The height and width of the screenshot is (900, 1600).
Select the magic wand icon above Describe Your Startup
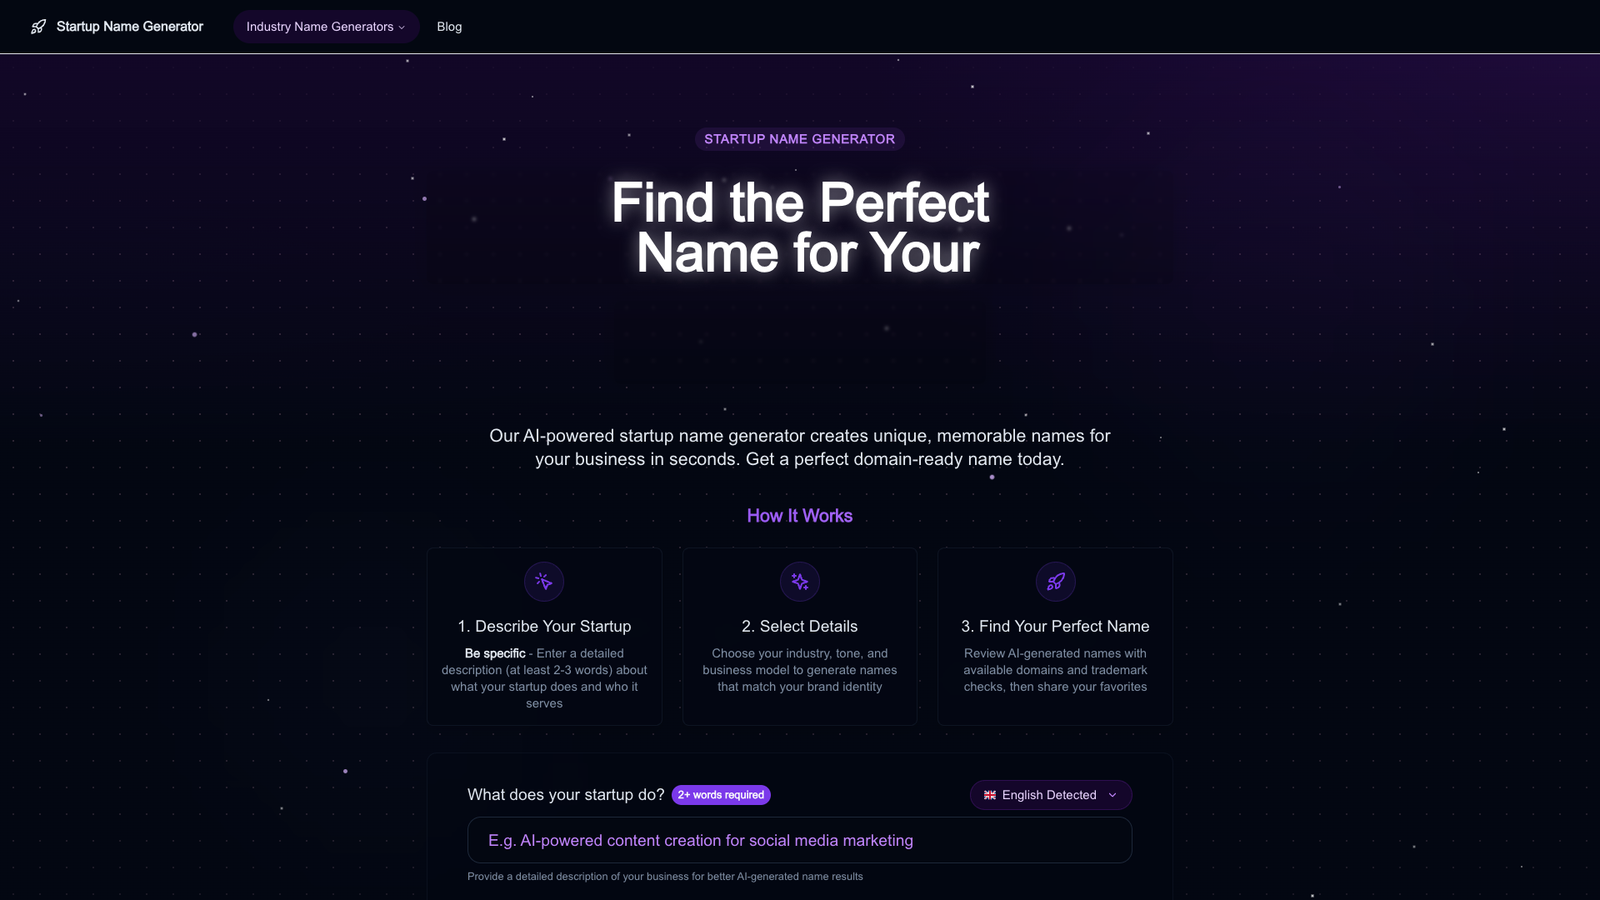pos(544,581)
